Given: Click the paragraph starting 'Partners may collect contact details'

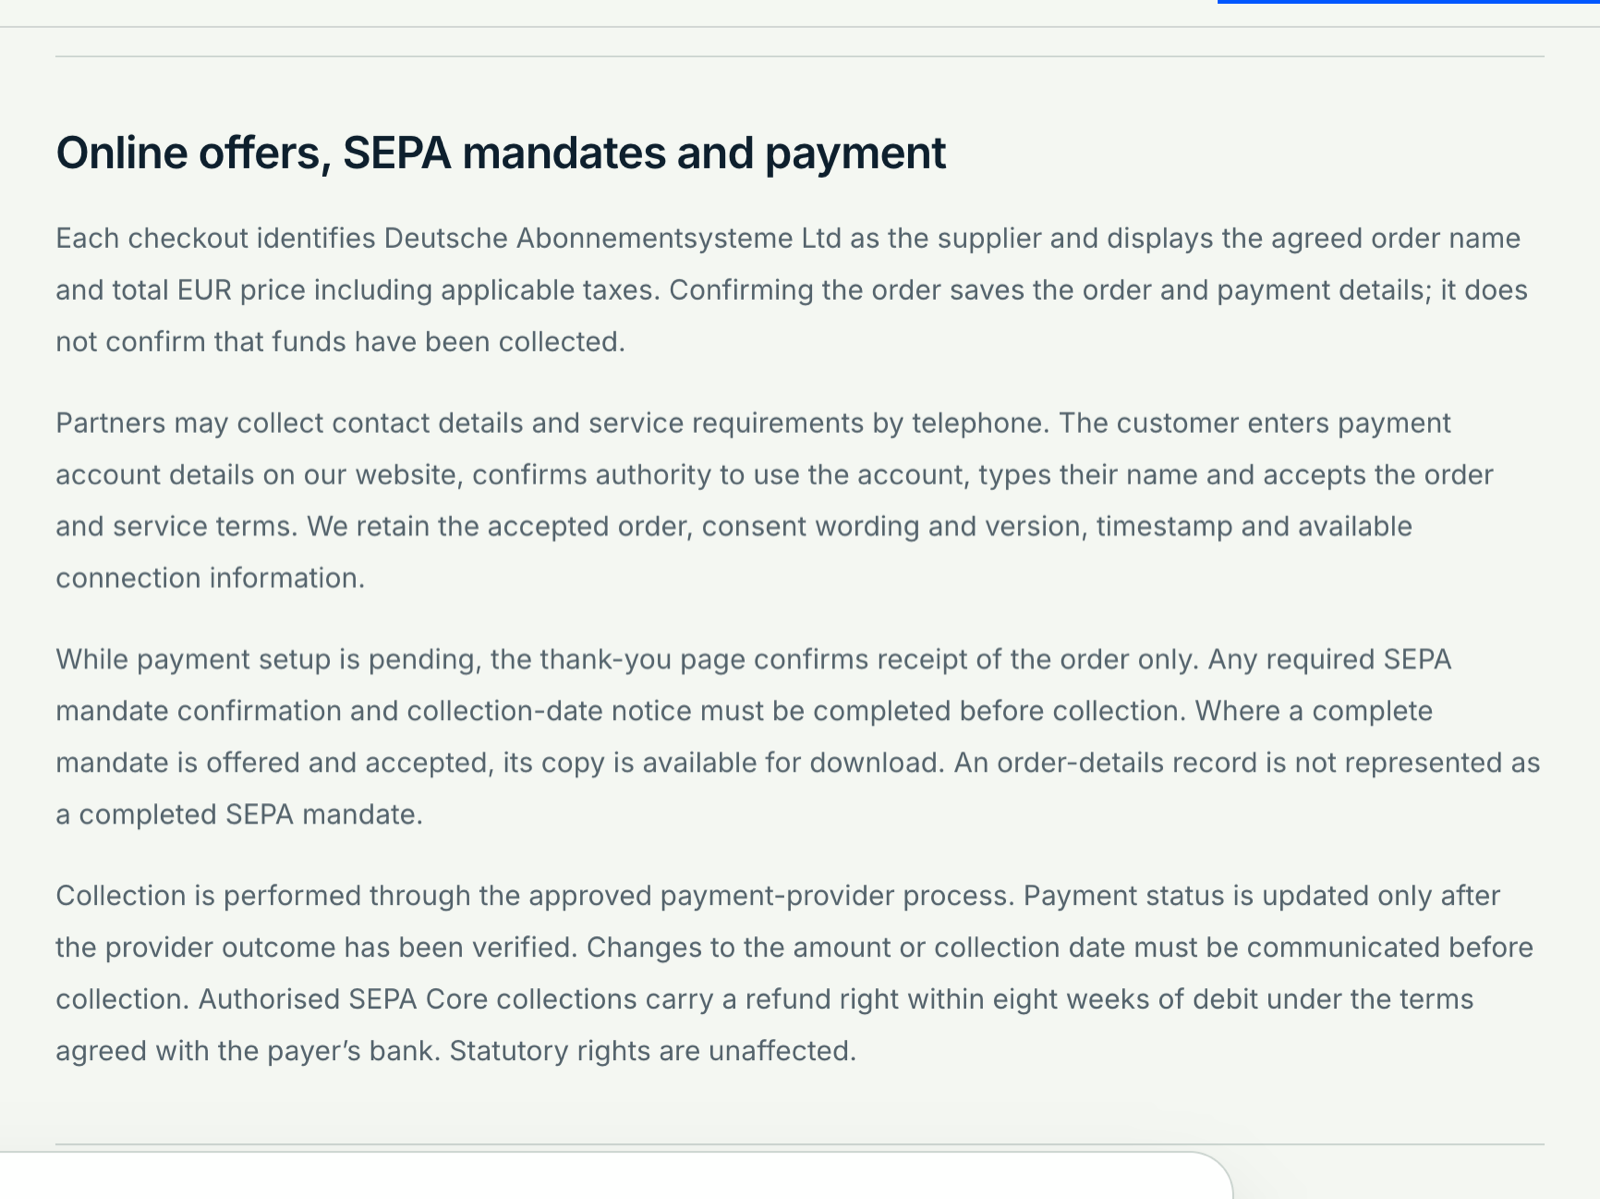Looking at the screenshot, I should 775,500.
